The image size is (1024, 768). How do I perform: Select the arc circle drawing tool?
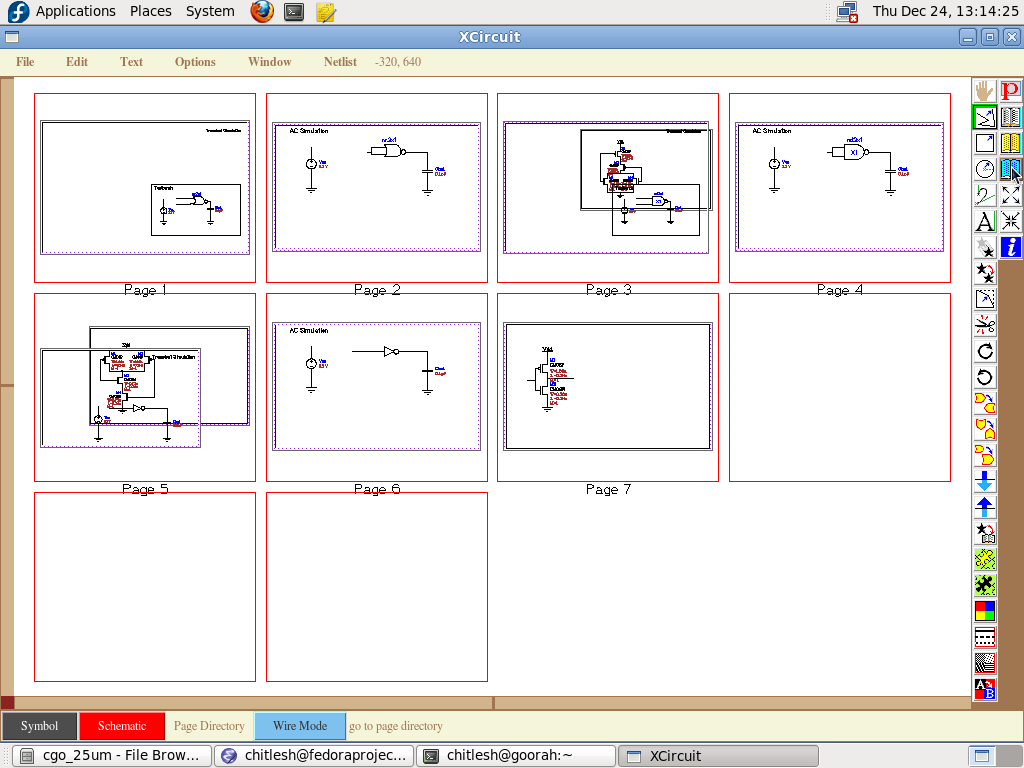pos(985,169)
